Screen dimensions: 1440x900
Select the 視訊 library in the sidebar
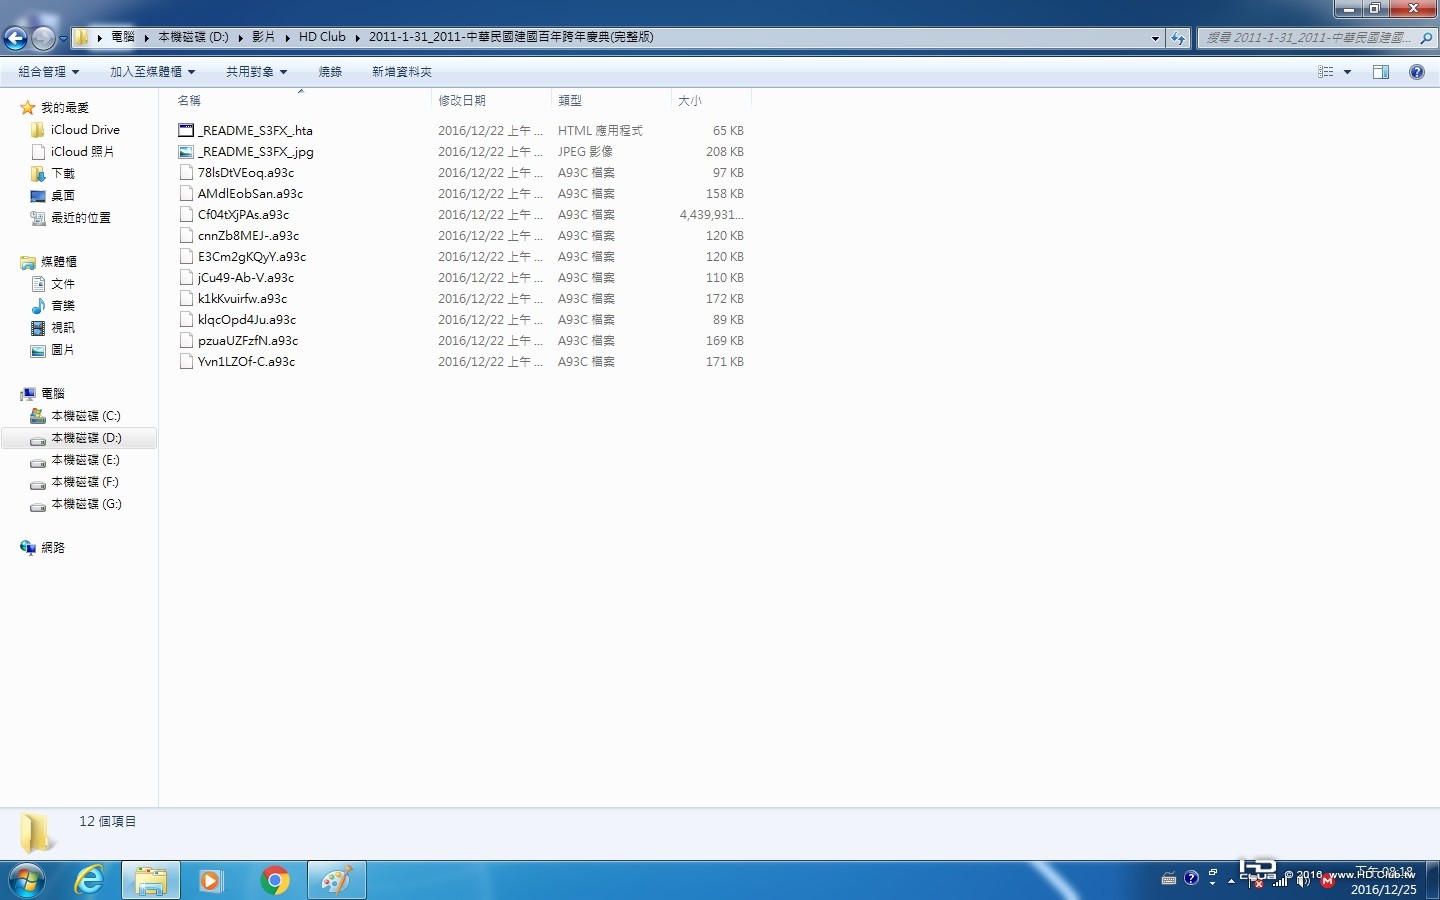point(63,328)
